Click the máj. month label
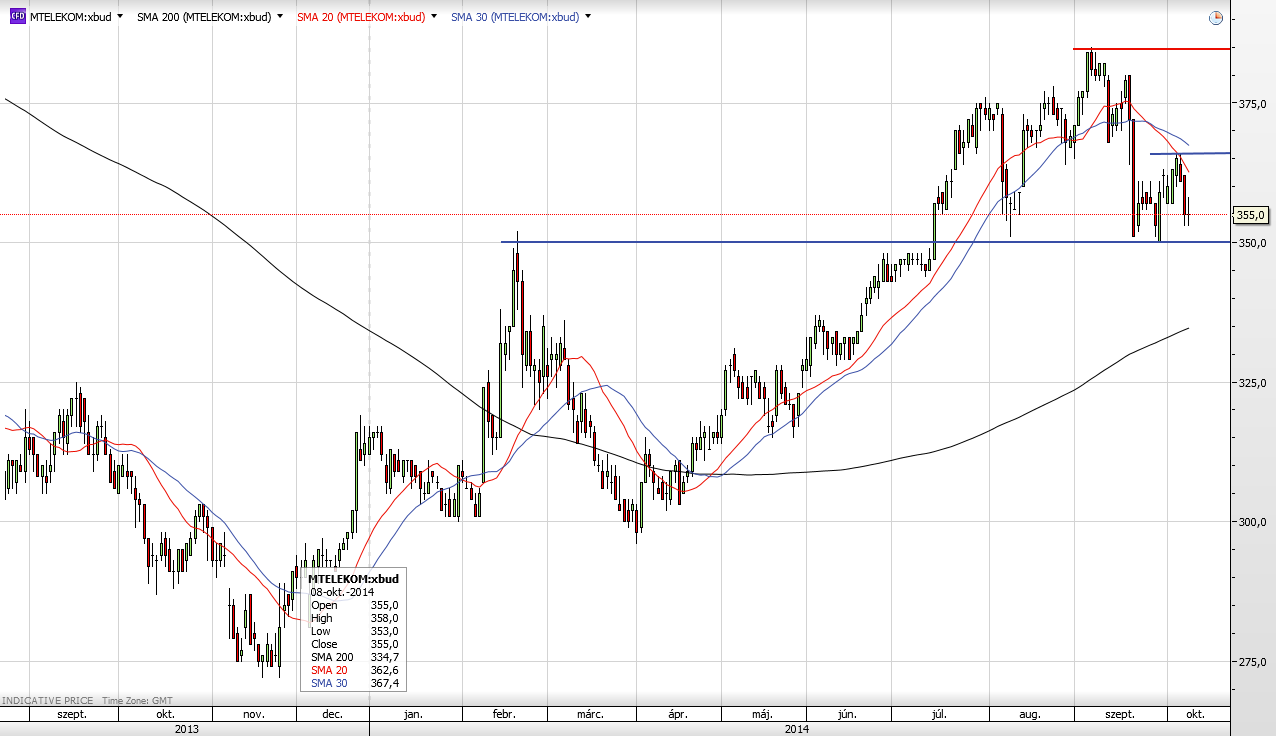Viewport: 1276px width, 736px height. [x=761, y=715]
